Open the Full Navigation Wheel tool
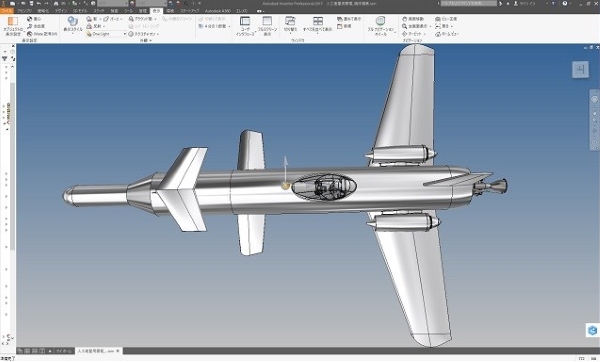 click(x=380, y=21)
